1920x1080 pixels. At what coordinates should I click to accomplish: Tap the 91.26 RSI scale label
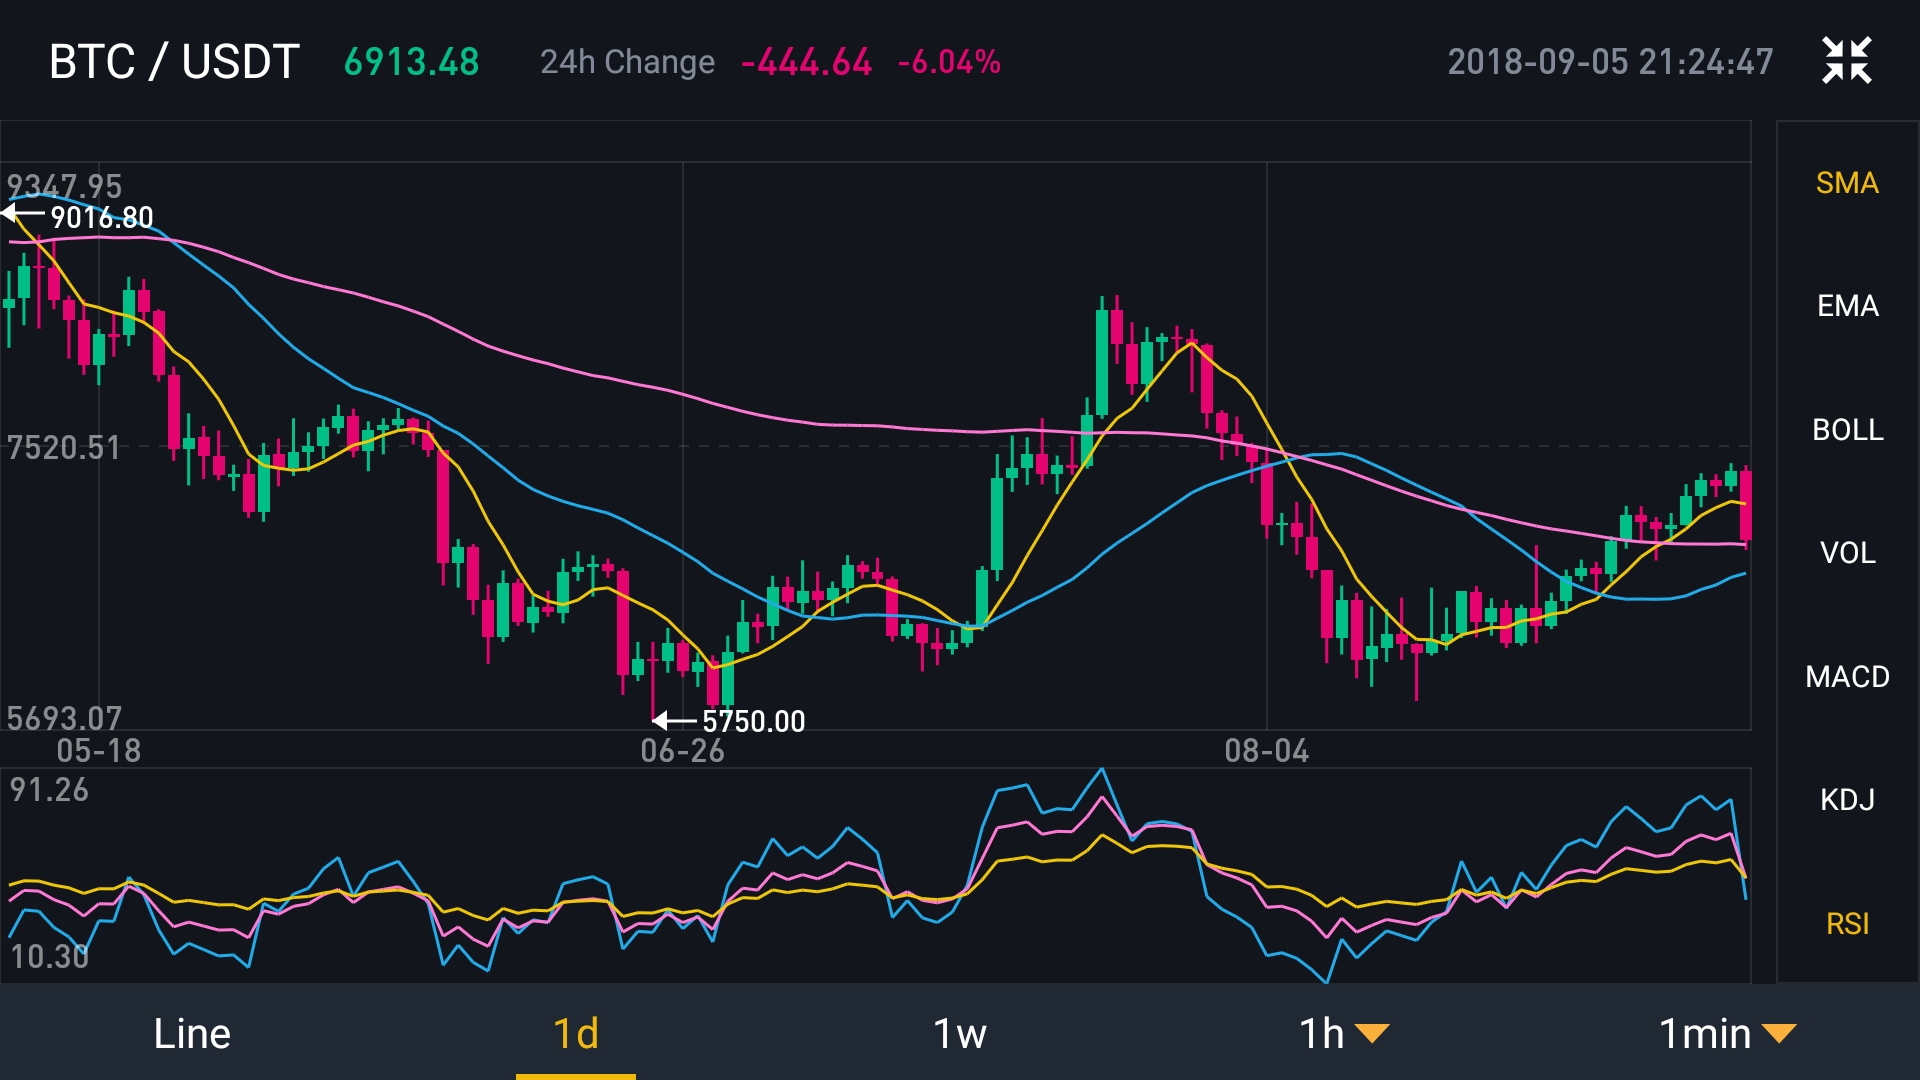coord(49,790)
